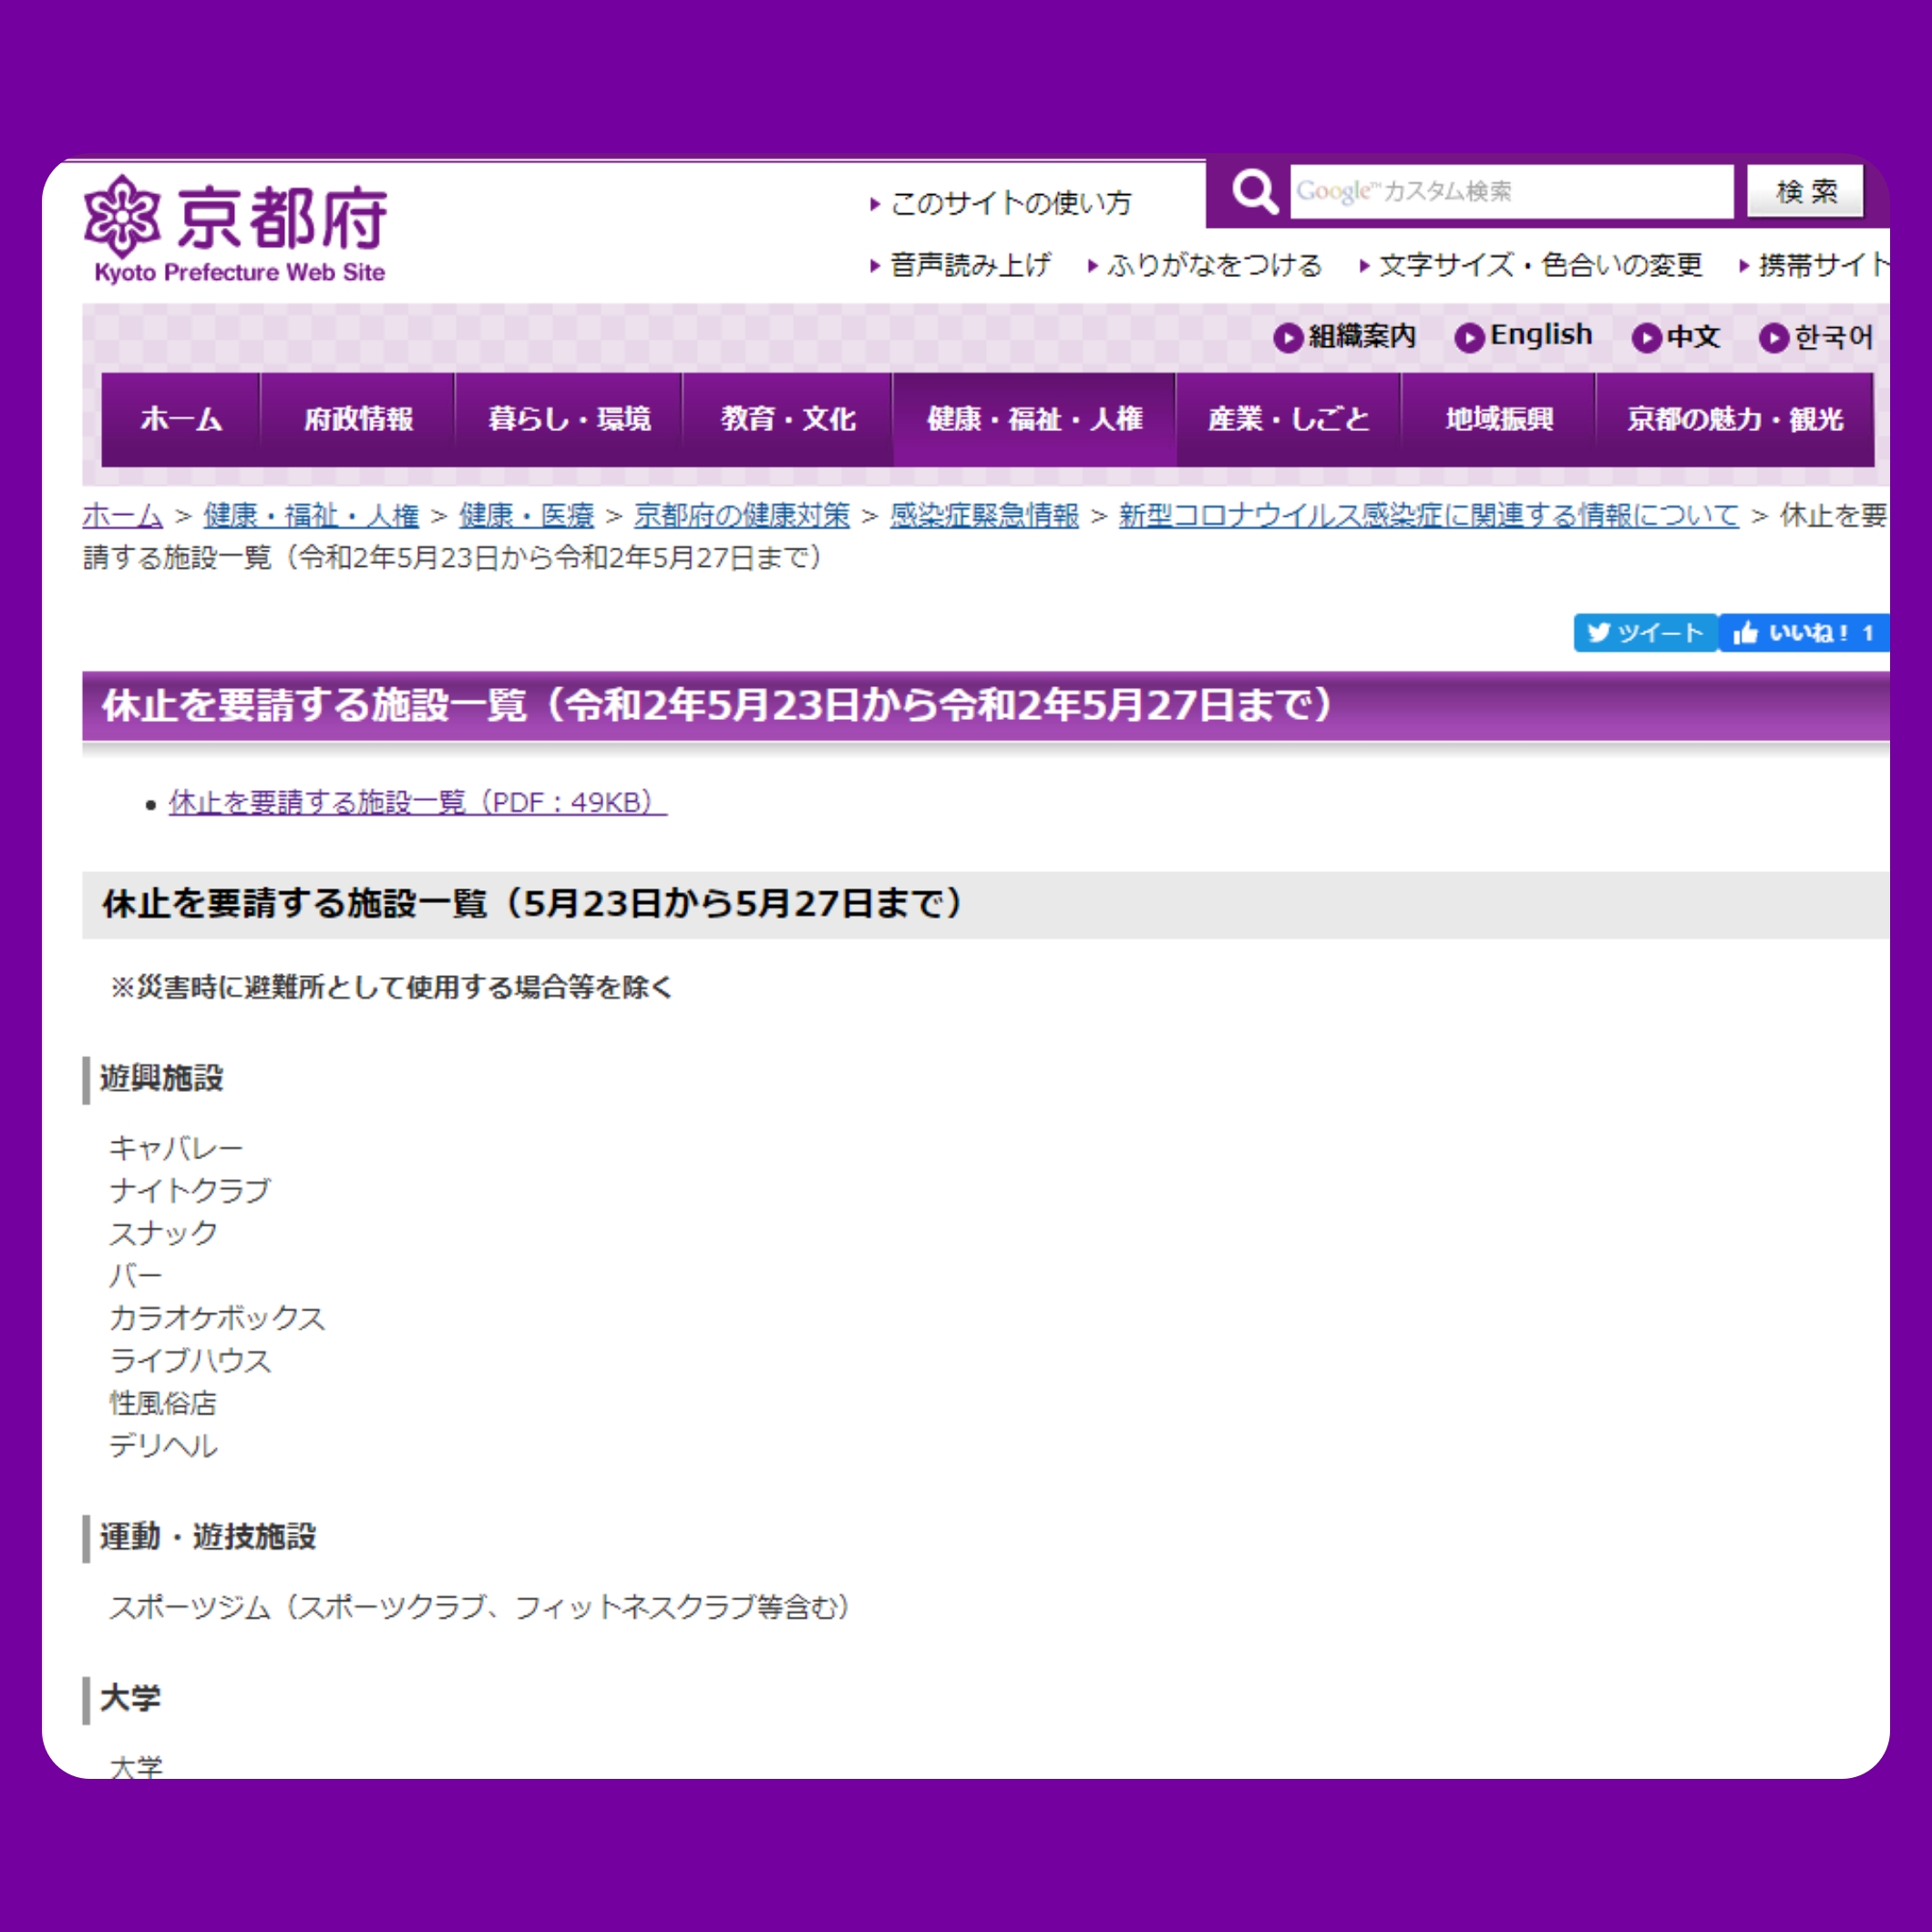This screenshot has height=1932, width=1932.
Task: Click the Kyoto Prefecture flower logo
Action: point(121,216)
